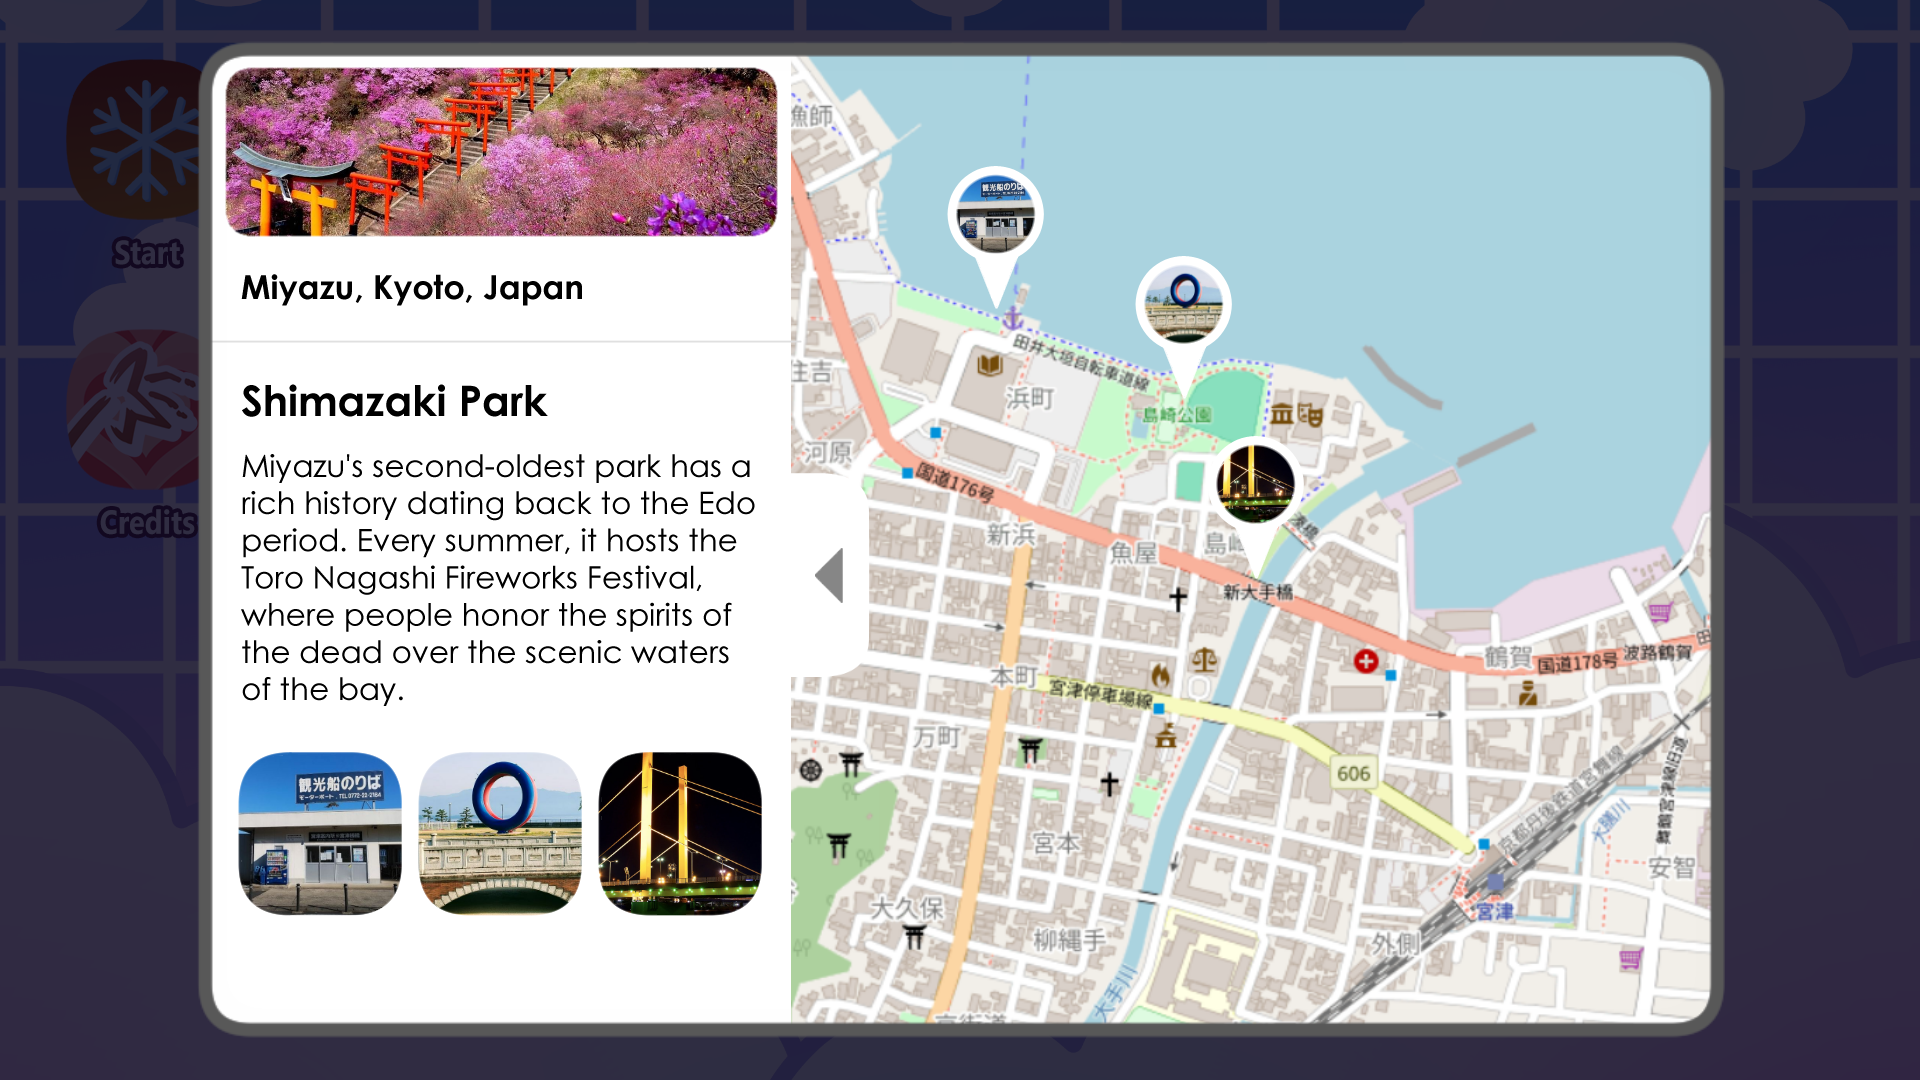
Task: Collapse the info panel using the left arrow
Action: (x=830, y=575)
